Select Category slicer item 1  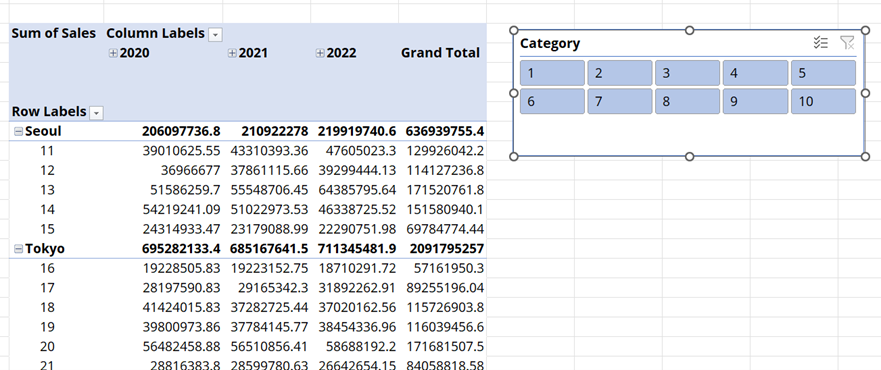click(x=552, y=73)
